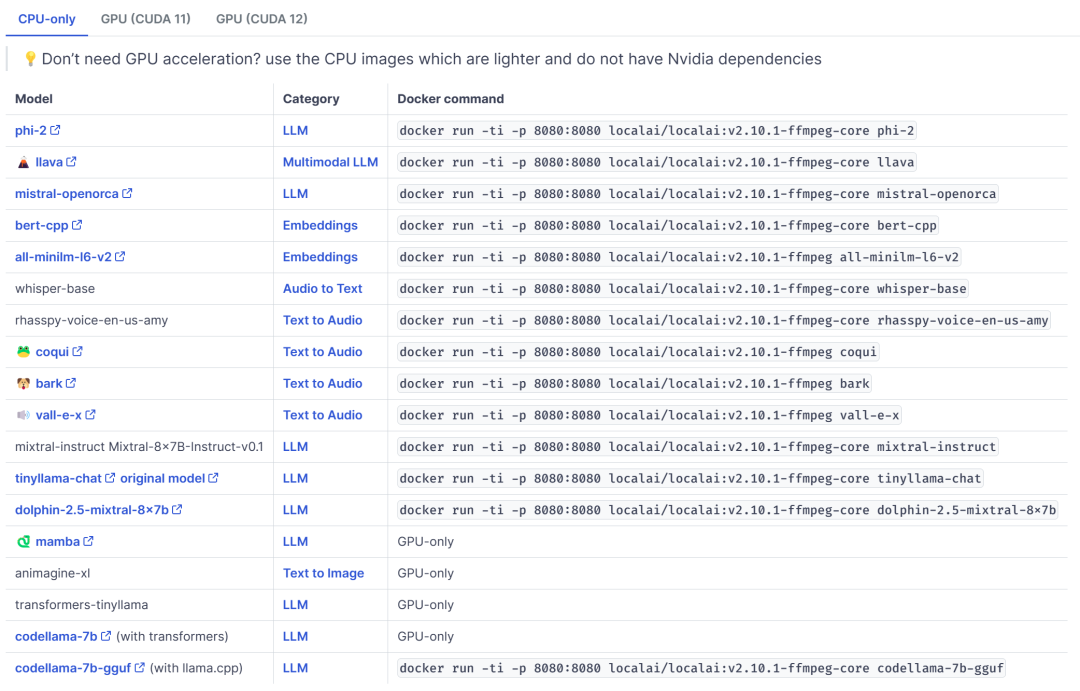The image size is (1080, 691).
Task: Select the phi-2 docker run command
Action: pyautogui.click(x=657, y=131)
